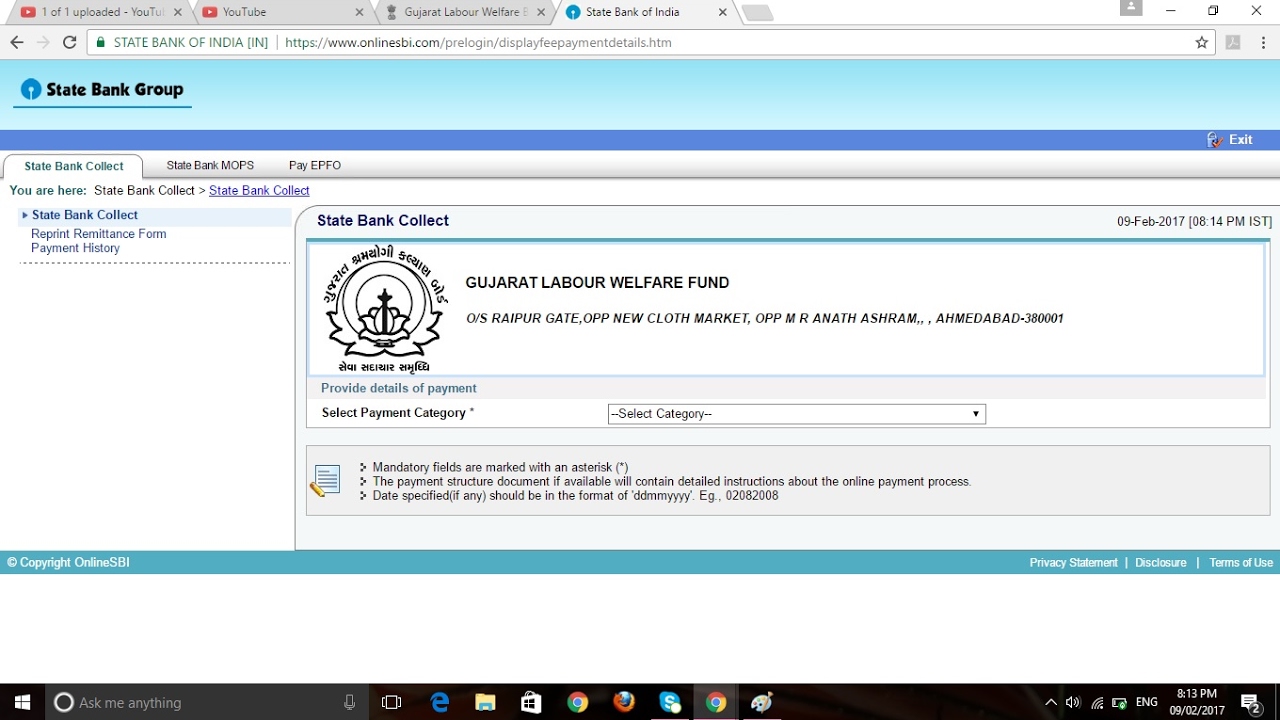
Task: Open File Explorer from the taskbar
Action: coord(485,702)
